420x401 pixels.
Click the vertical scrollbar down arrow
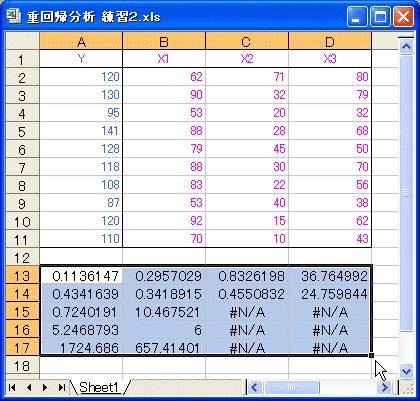coord(406,371)
